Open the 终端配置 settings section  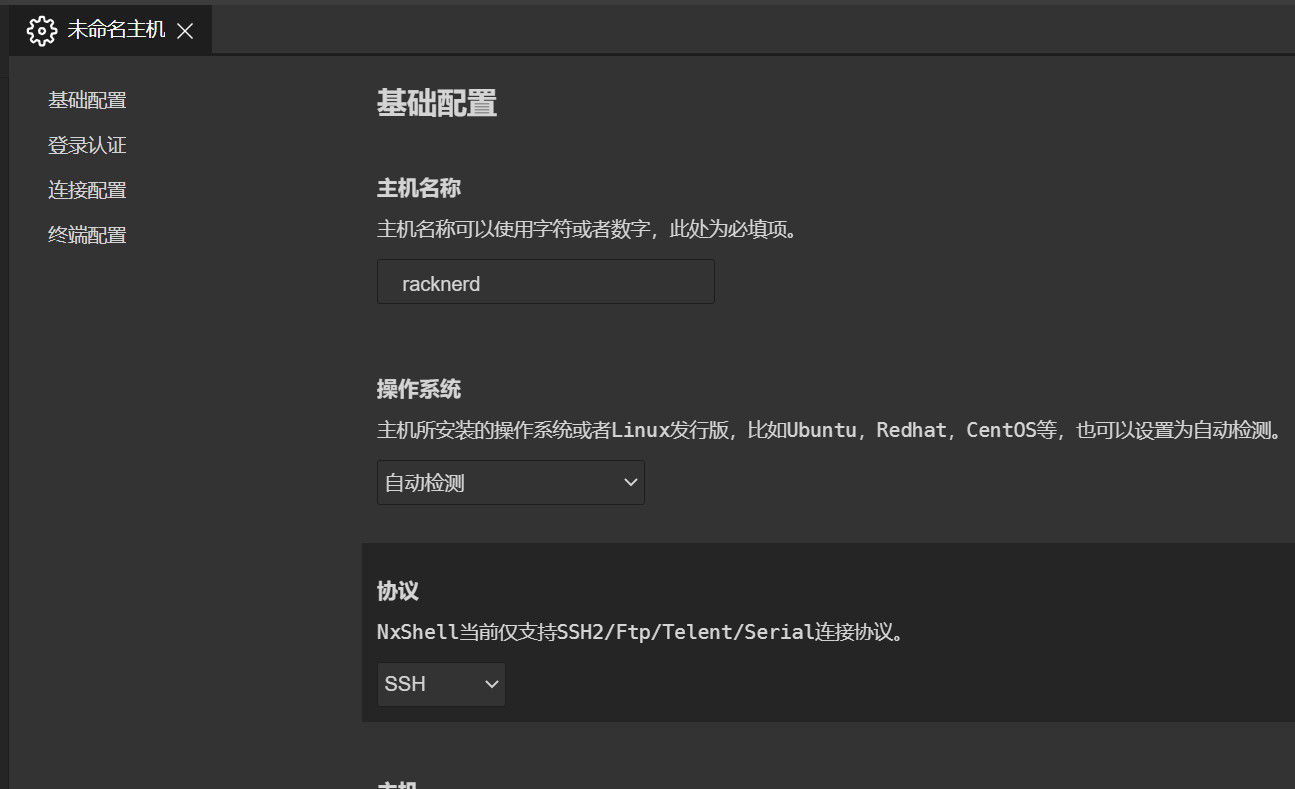pyautogui.click(x=87, y=235)
